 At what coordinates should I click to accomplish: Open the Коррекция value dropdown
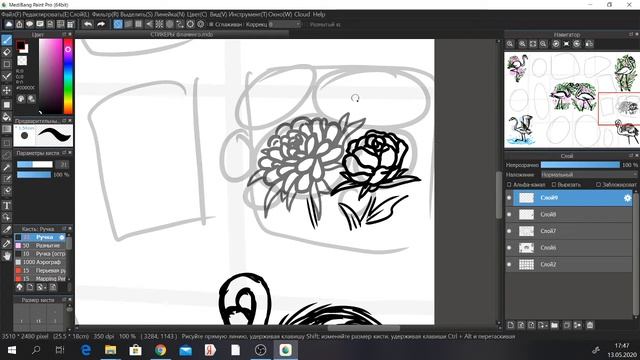pyautogui.click(x=284, y=24)
